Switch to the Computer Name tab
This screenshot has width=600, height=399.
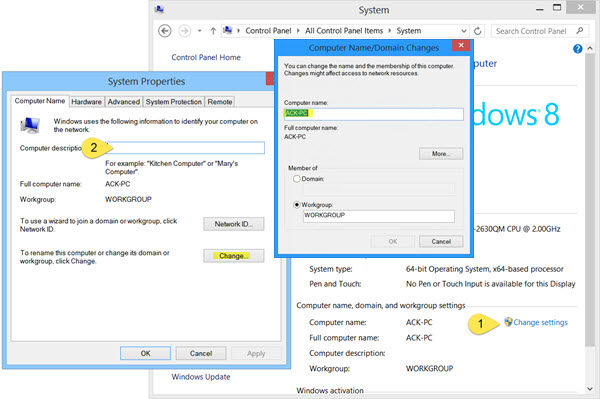40,101
